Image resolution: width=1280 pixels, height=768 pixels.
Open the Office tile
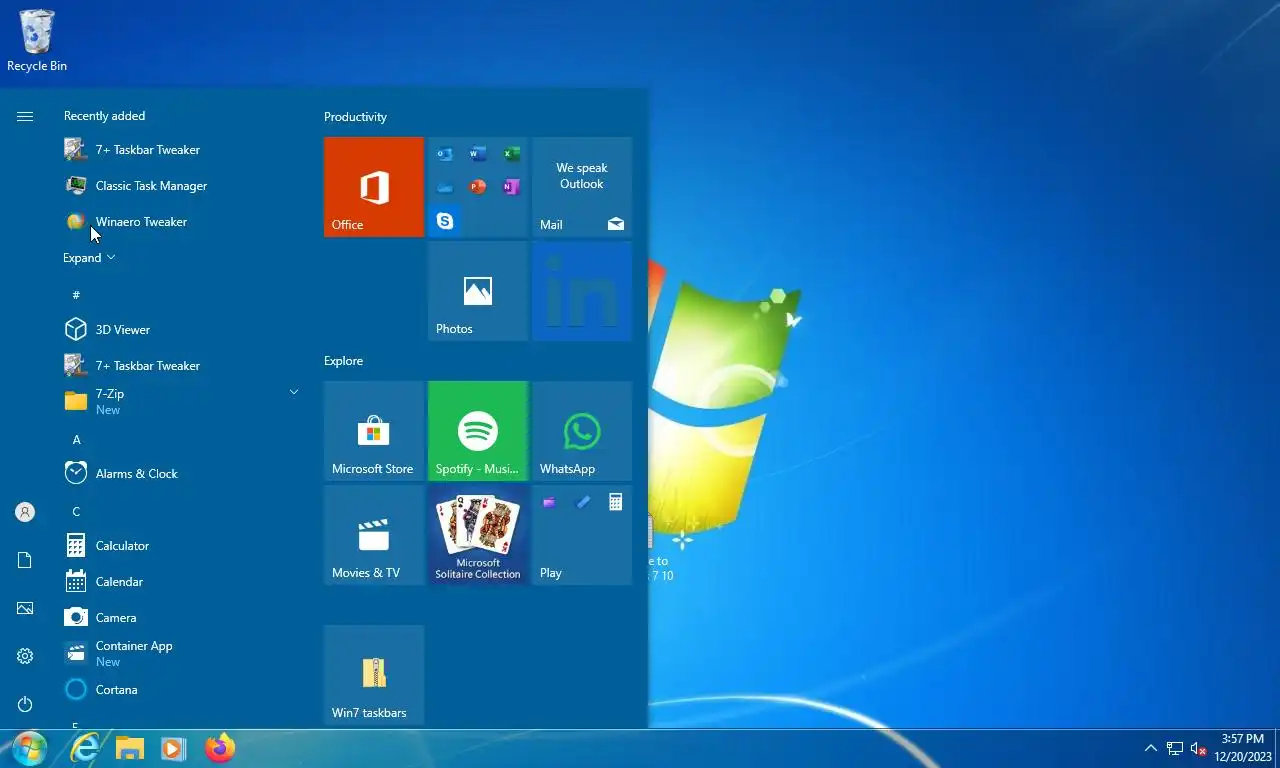[x=374, y=187]
